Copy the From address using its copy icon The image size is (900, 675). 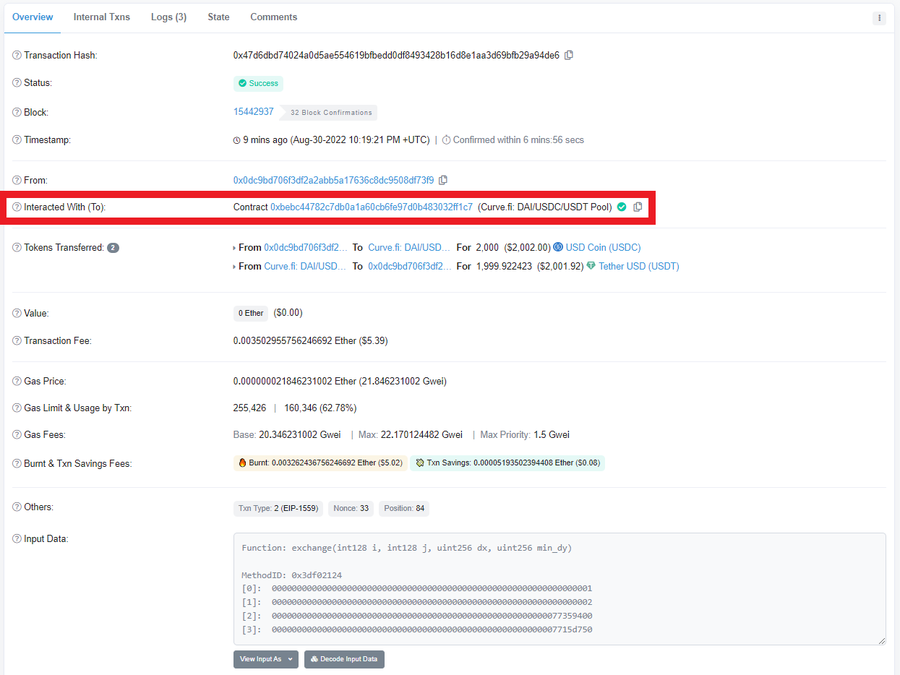coord(443,180)
